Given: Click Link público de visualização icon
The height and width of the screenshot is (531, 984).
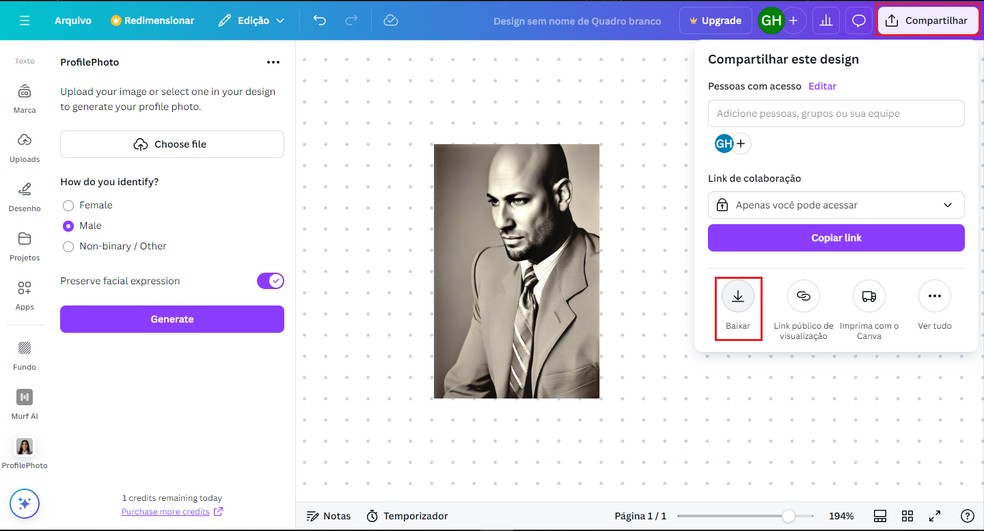Looking at the screenshot, I should pyautogui.click(x=803, y=296).
